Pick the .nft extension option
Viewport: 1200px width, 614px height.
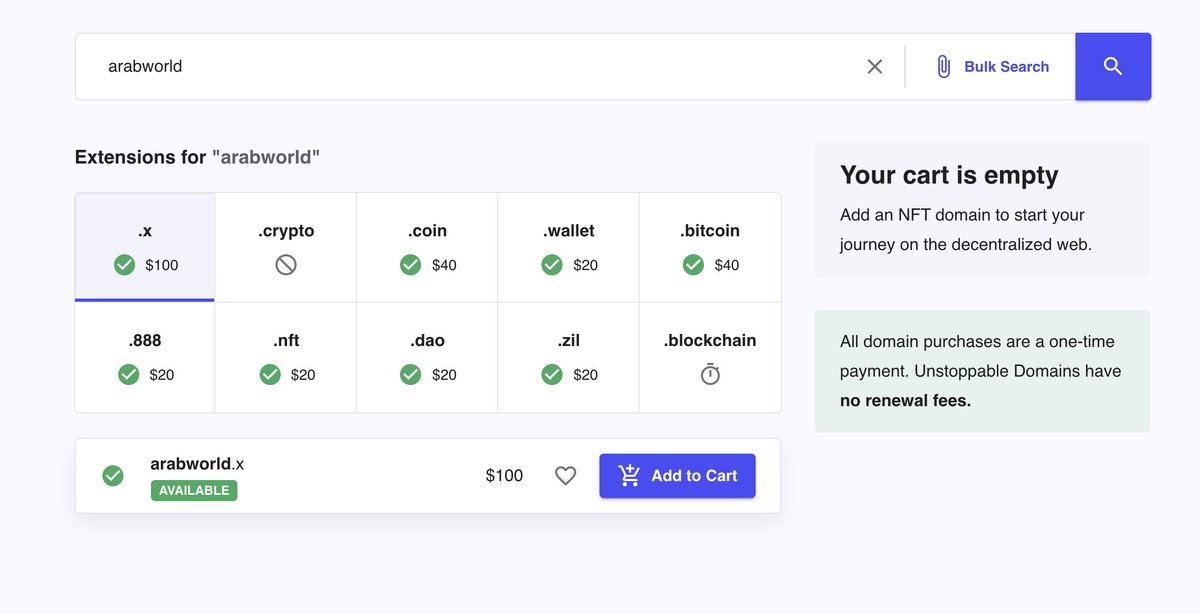click(286, 357)
